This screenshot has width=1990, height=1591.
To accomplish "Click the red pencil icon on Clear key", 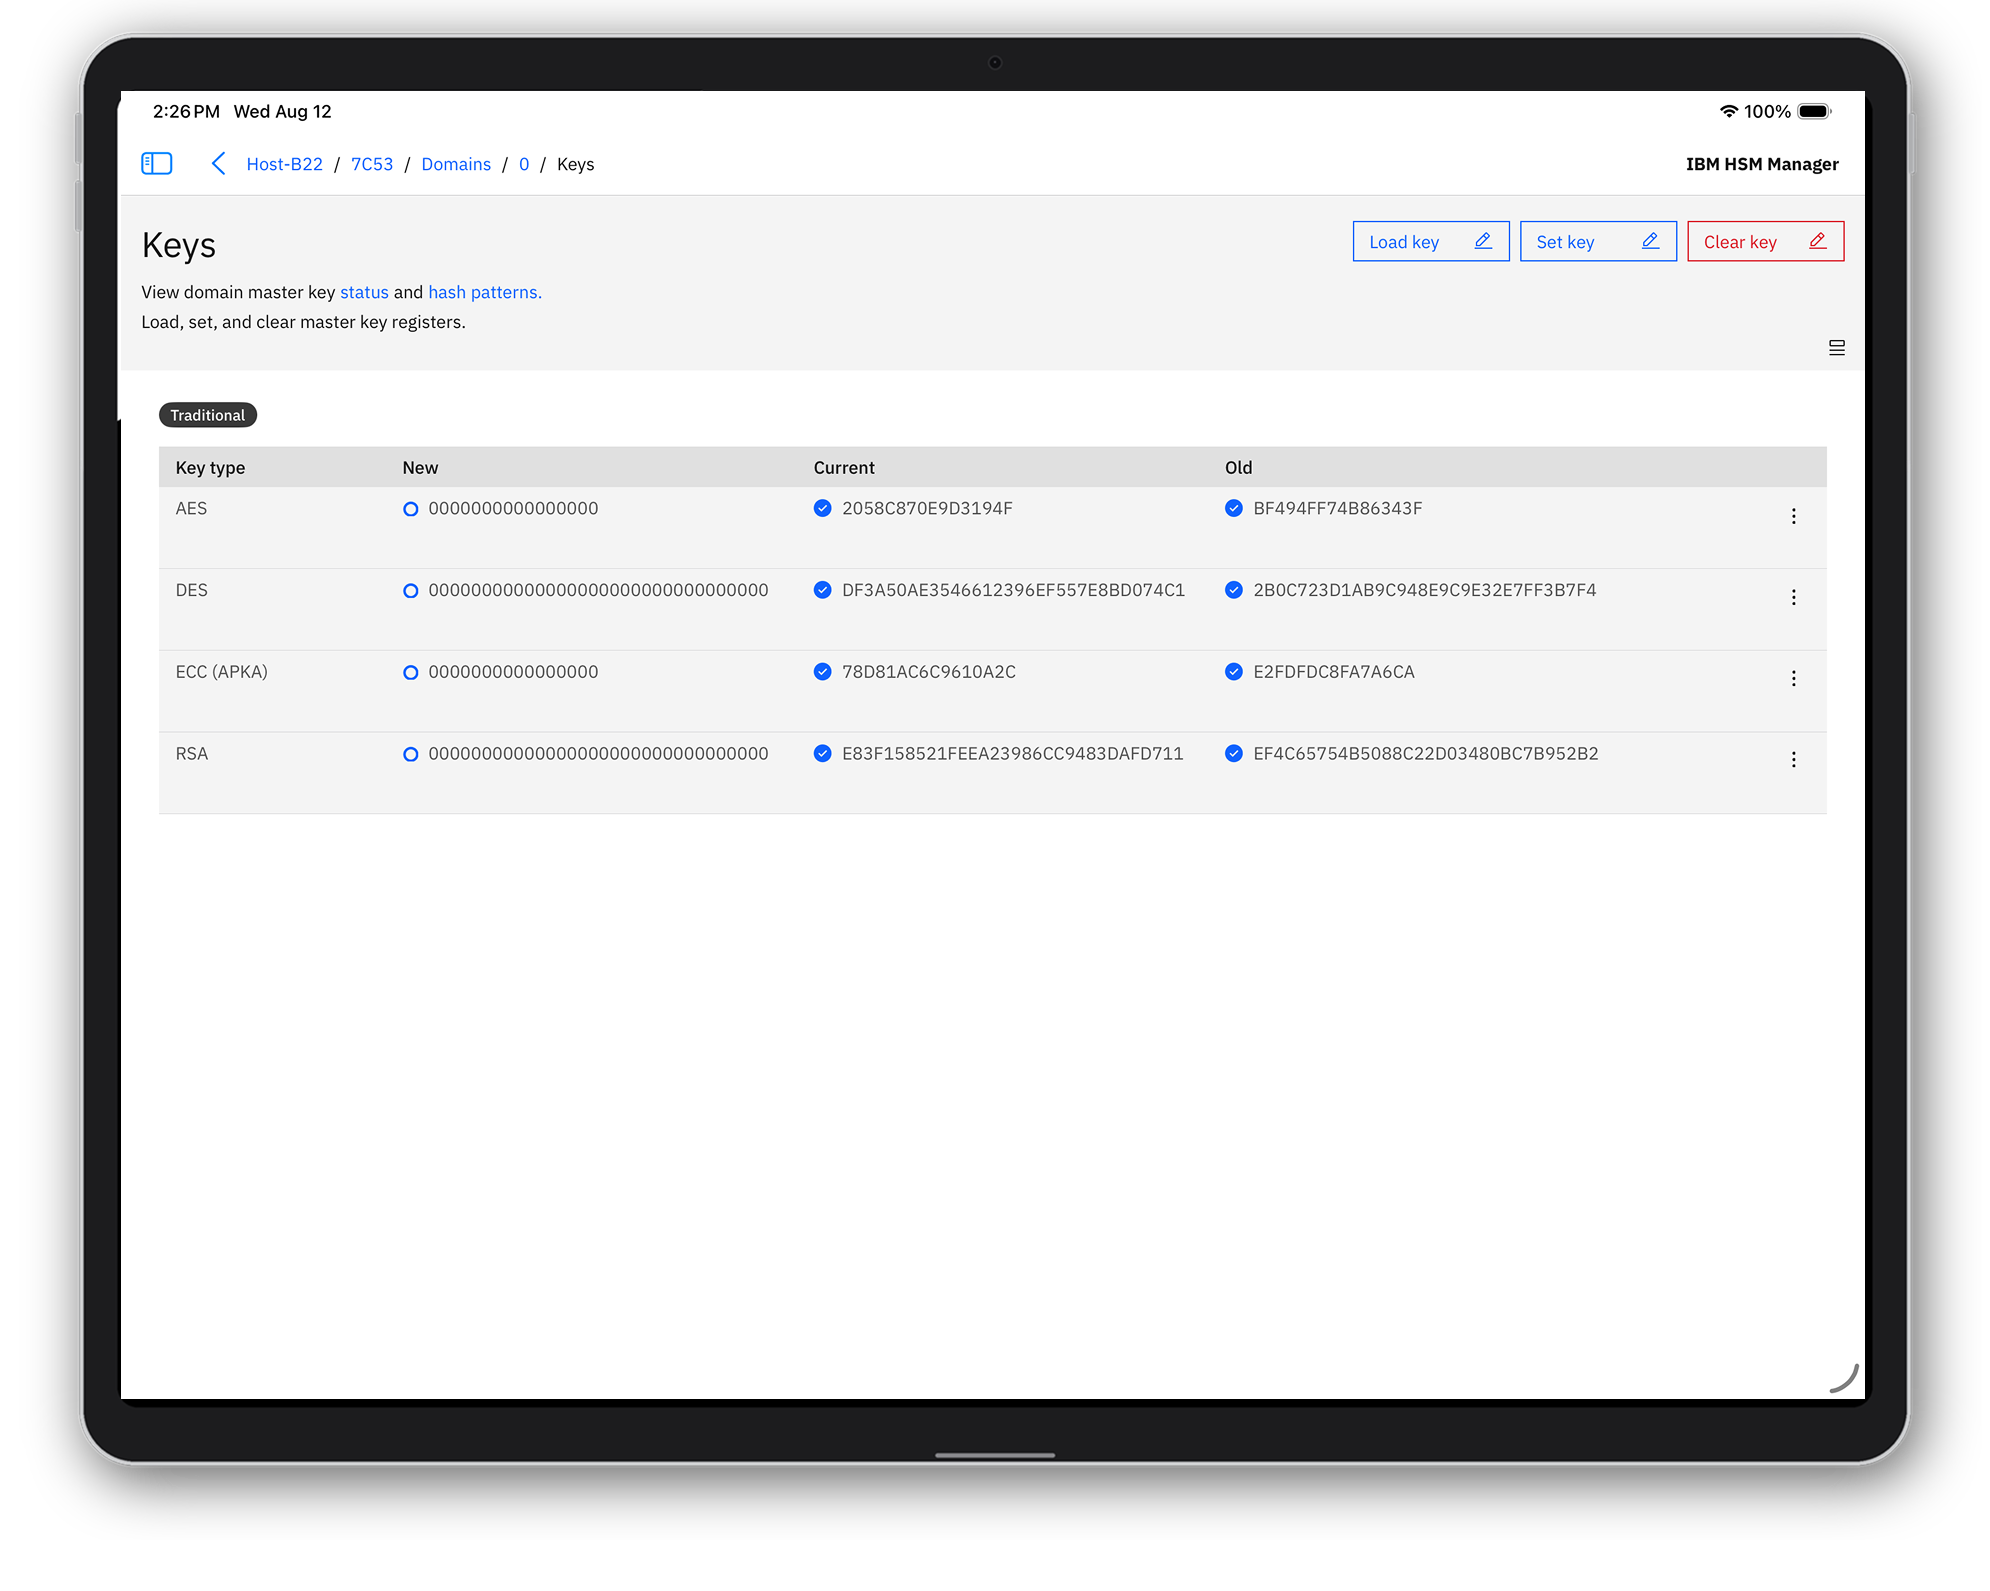I will point(1817,241).
